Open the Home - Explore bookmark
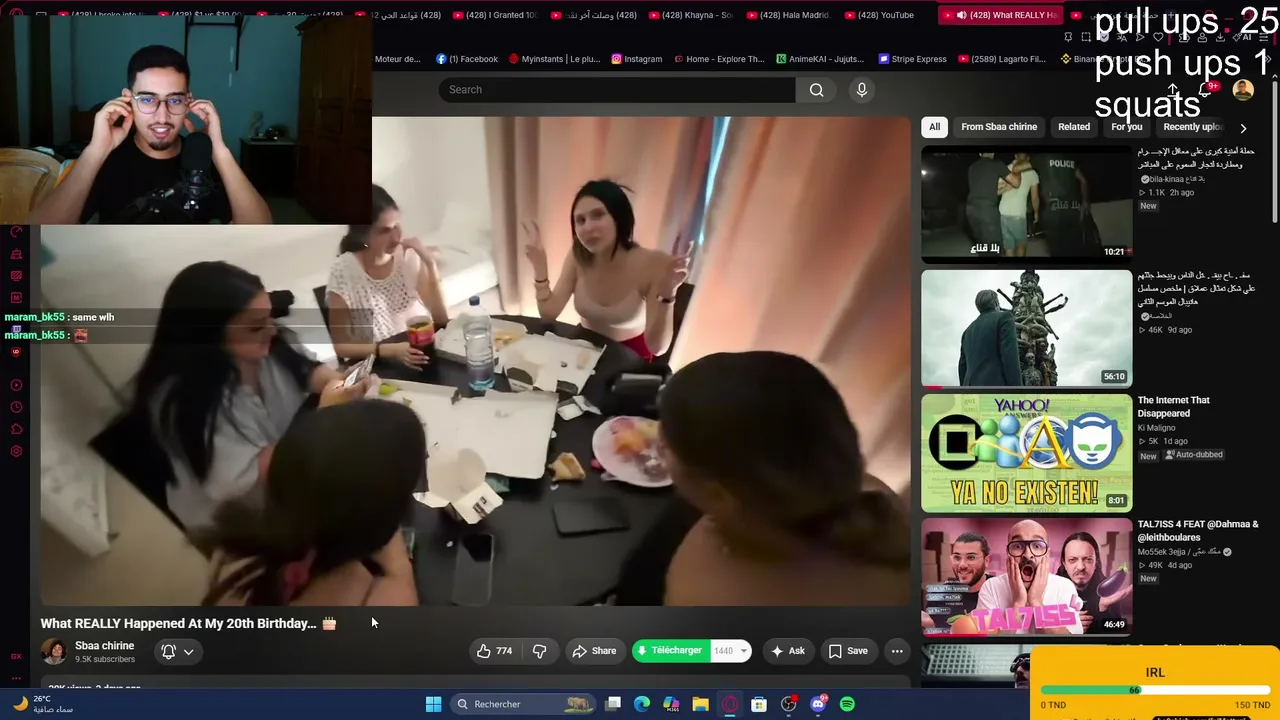Image resolution: width=1280 pixels, height=720 pixels. tap(719, 59)
